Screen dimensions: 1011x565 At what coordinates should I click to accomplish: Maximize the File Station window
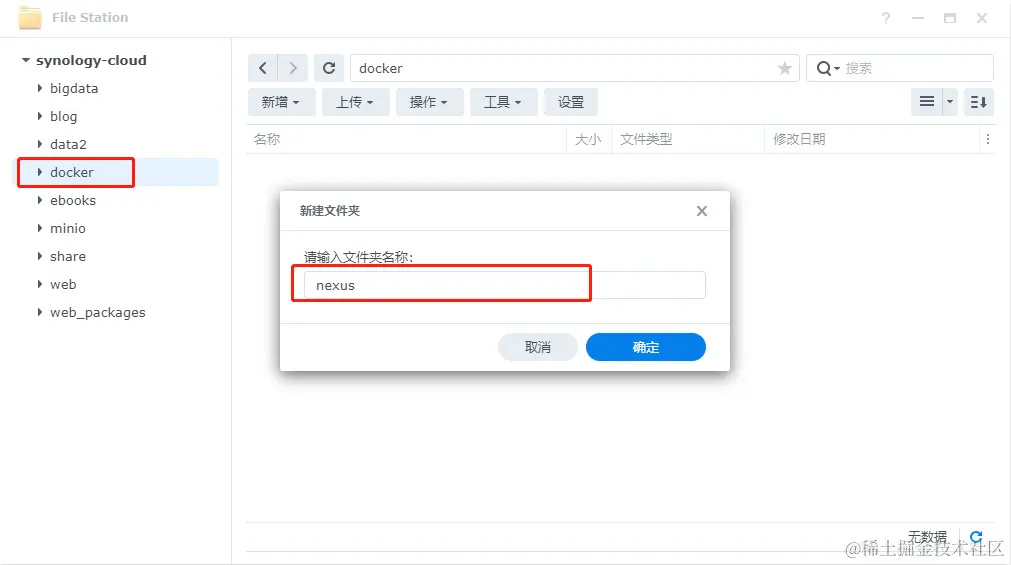950,18
